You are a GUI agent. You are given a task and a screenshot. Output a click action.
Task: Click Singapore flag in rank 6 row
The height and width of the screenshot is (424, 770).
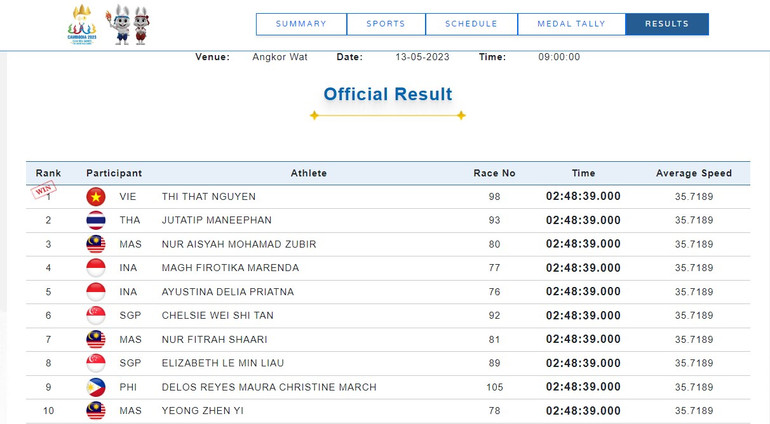96,316
